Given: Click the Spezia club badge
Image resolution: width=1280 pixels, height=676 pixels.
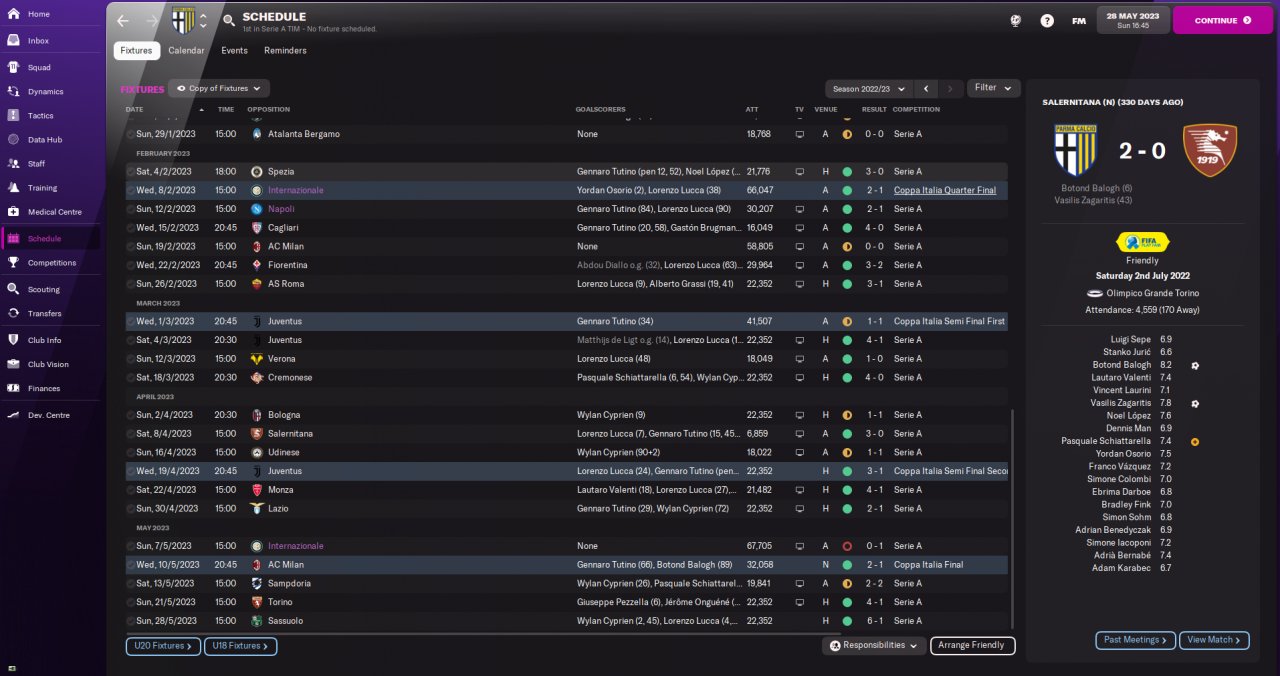Looking at the screenshot, I should tap(257, 172).
